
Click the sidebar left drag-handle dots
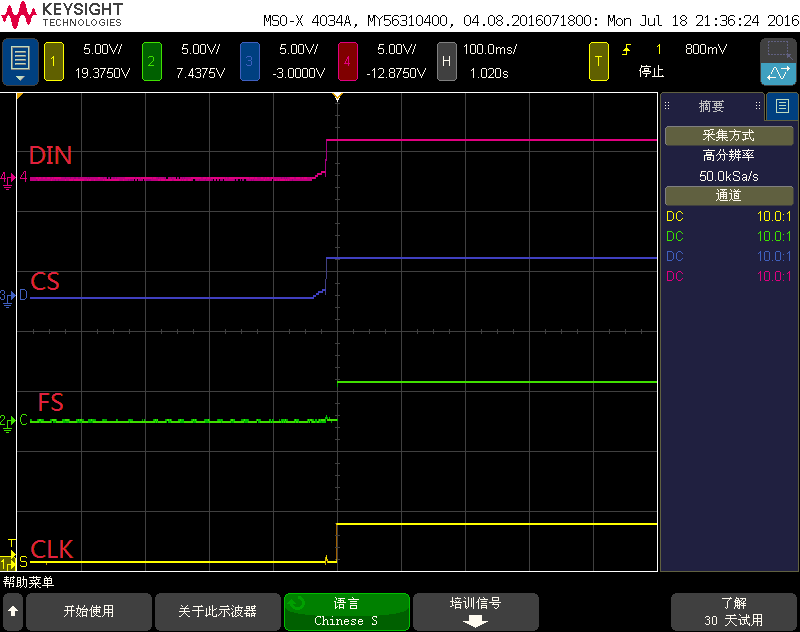pos(667,106)
